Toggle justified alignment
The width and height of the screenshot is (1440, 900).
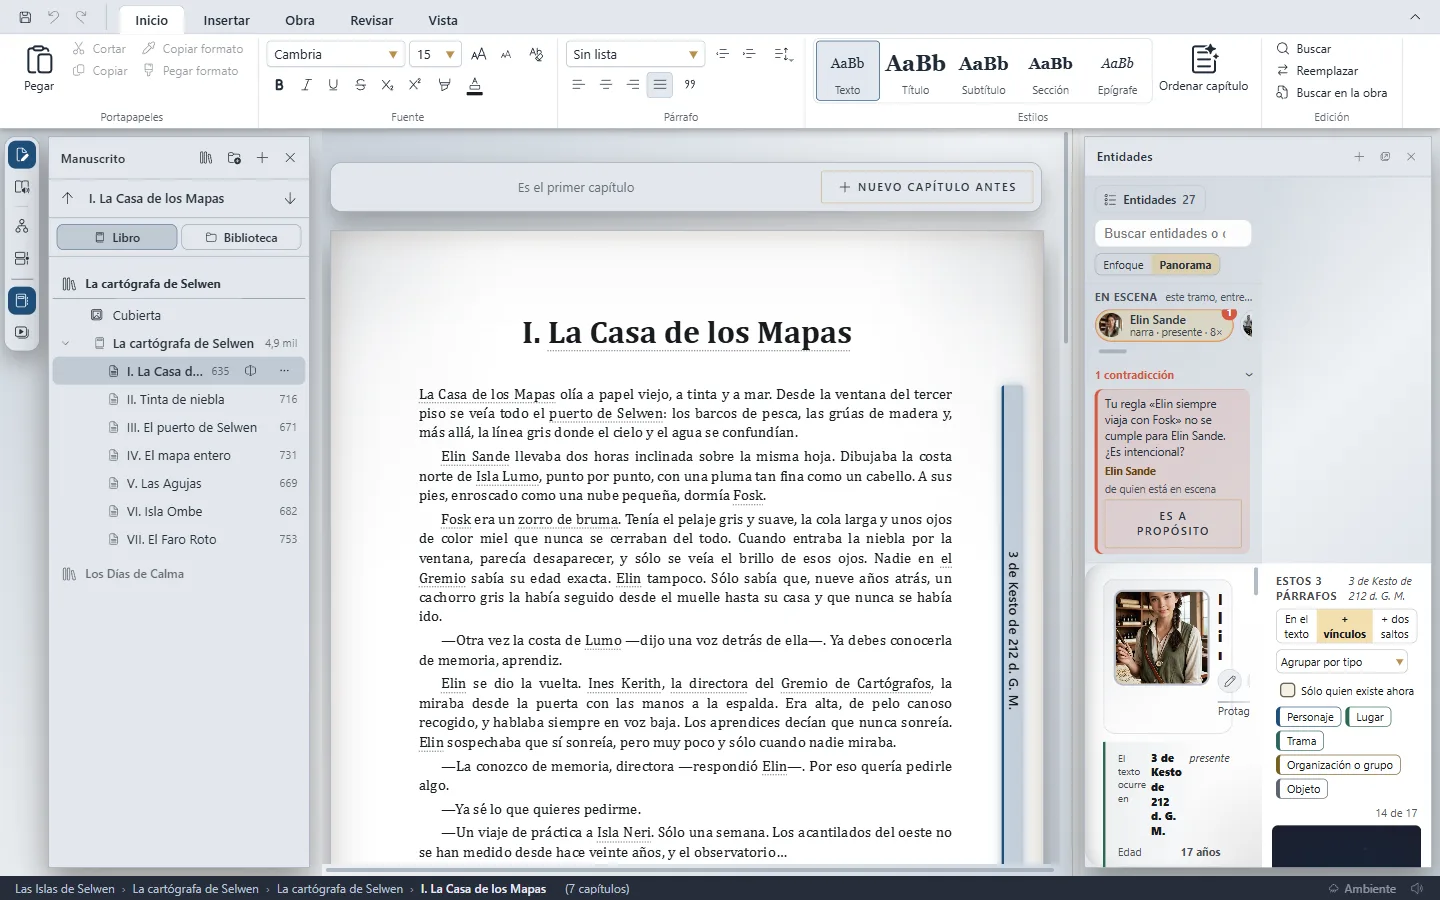pos(660,85)
